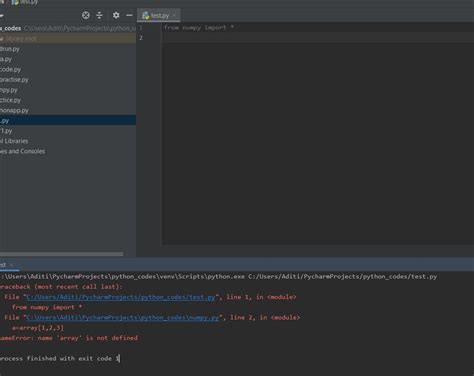Click the Project panel horizontal scrollbar

click(x=62, y=254)
